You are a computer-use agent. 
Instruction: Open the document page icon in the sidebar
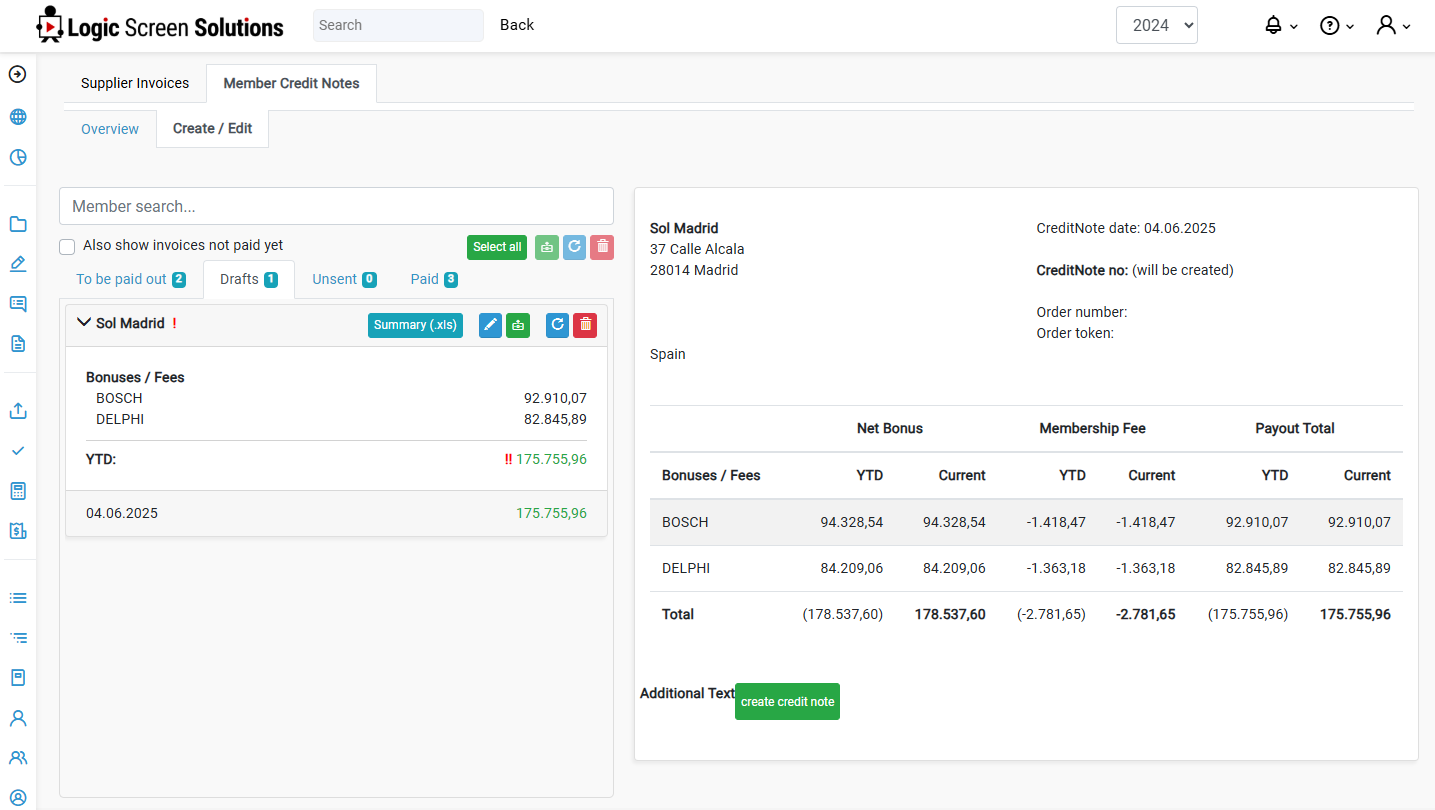pos(17,344)
